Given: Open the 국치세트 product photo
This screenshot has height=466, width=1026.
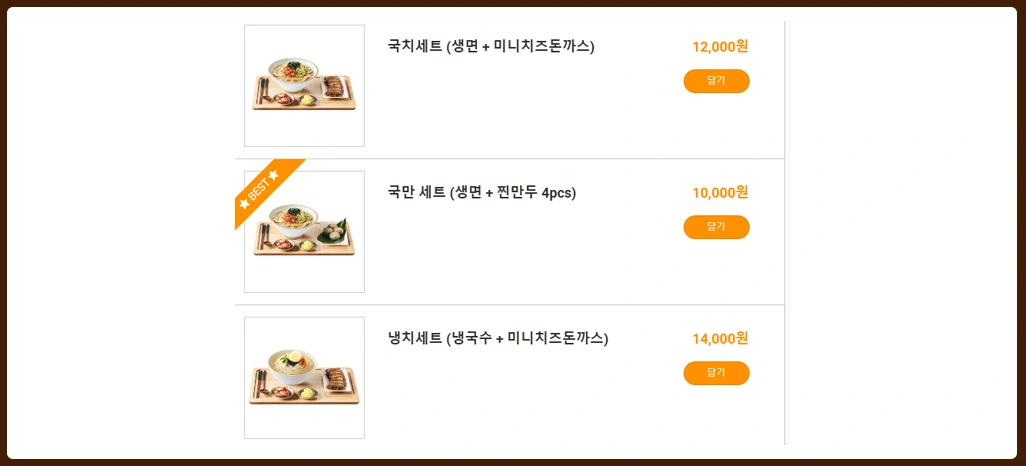Looking at the screenshot, I should pyautogui.click(x=304, y=86).
